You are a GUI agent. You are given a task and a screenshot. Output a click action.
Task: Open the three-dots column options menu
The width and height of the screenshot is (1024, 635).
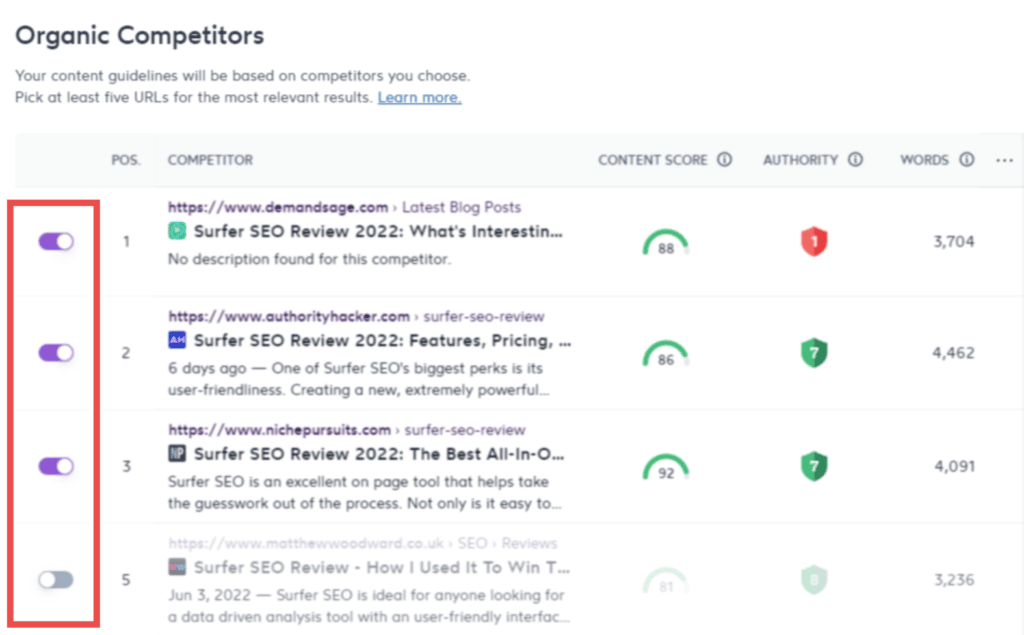tap(1004, 160)
